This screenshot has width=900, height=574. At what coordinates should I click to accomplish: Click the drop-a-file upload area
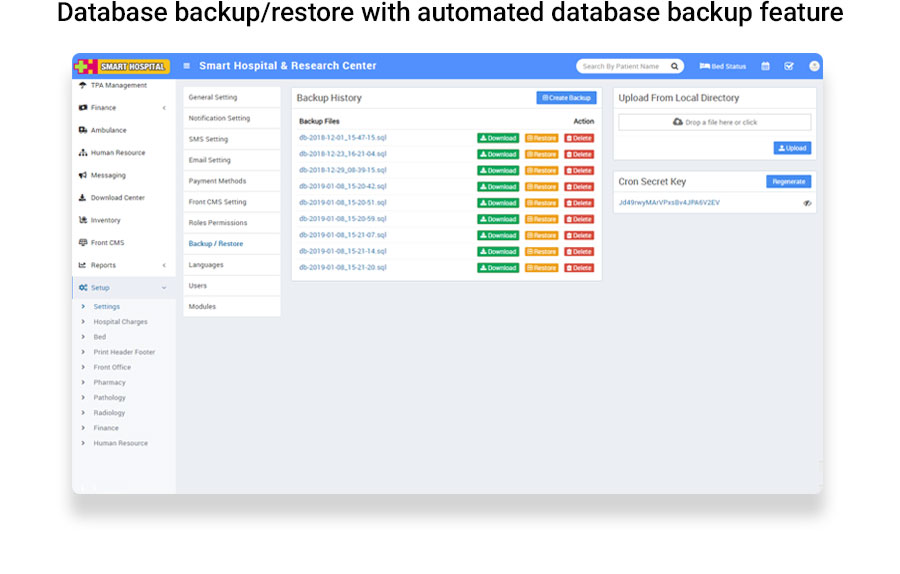click(714, 122)
